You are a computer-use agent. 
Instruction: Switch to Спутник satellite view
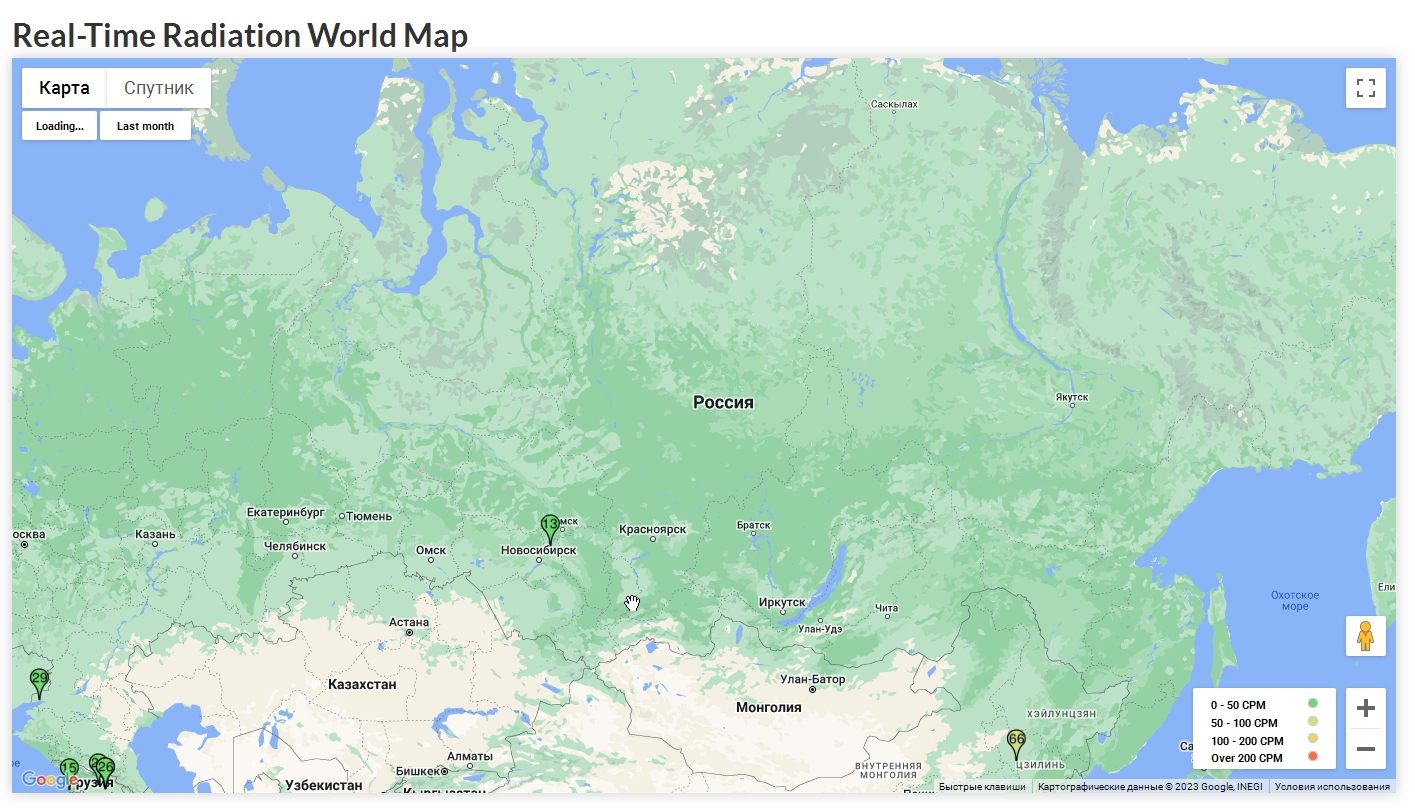pos(159,88)
